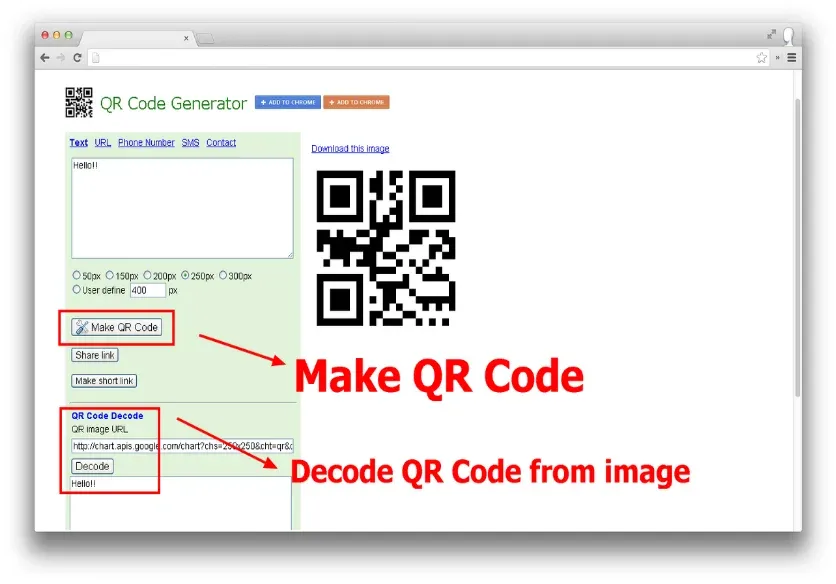Viewport: 836px width, 584px height.
Task: Open the Chrome hamburger menu
Action: point(792,58)
